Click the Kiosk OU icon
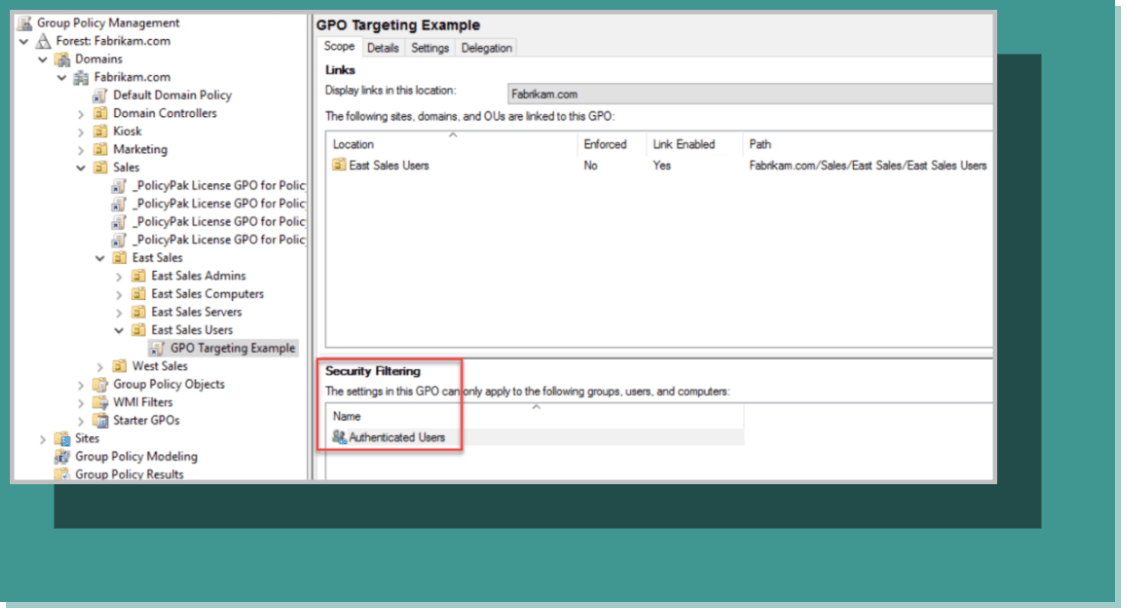1127x614 pixels. coord(101,131)
